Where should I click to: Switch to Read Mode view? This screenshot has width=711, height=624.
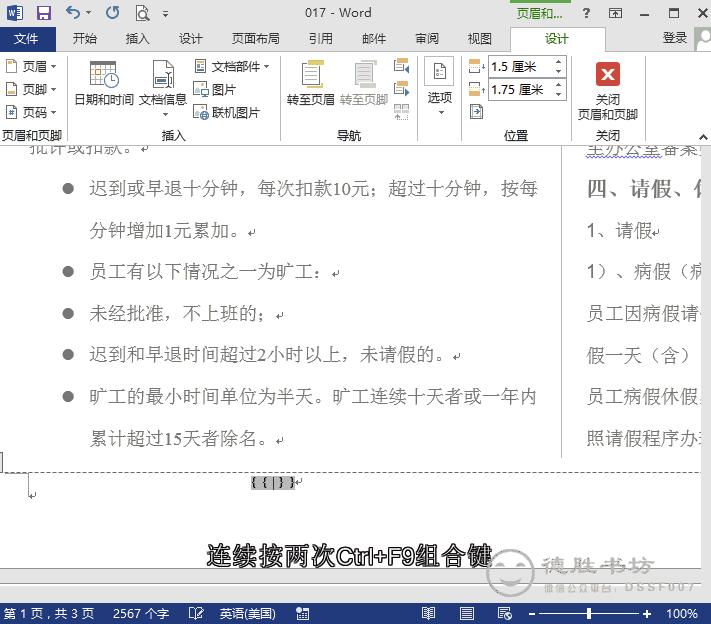(x=429, y=614)
